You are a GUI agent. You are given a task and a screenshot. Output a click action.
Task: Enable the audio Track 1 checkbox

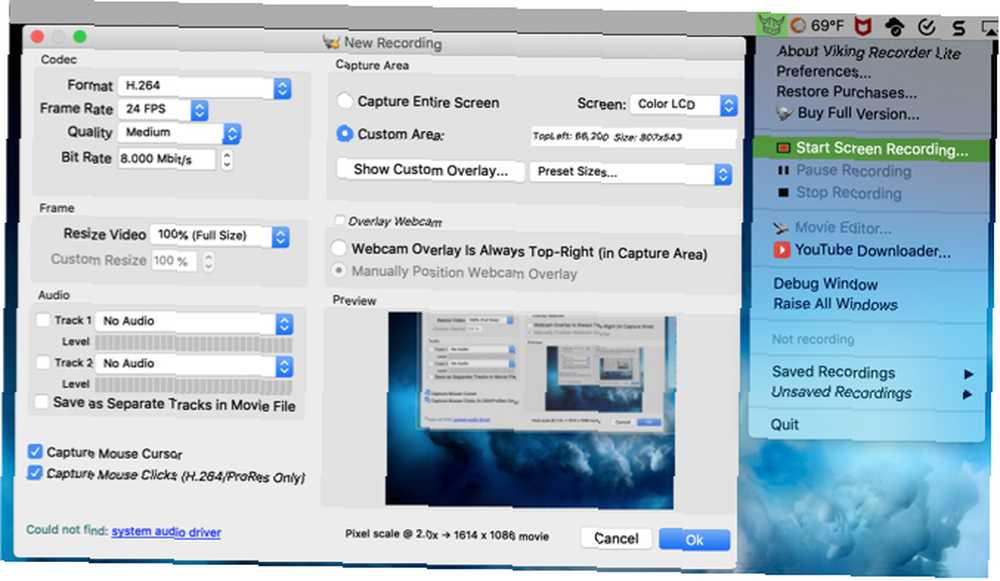[x=43, y=320]
